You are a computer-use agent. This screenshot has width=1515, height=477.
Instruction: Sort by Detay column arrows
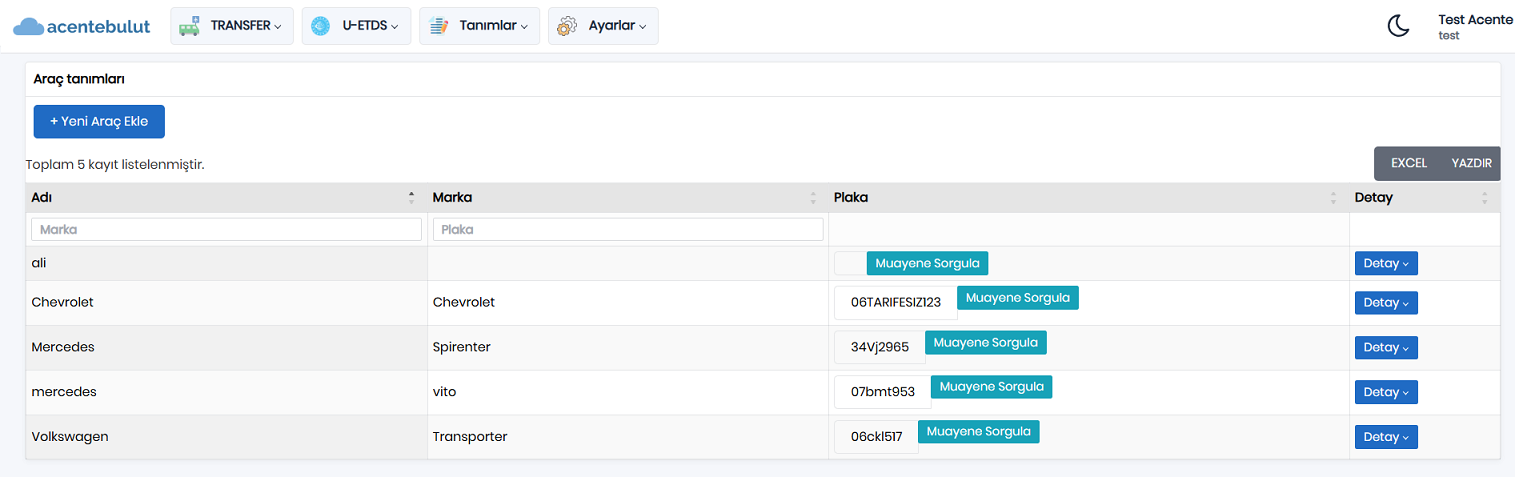[x=1484, y=198]
